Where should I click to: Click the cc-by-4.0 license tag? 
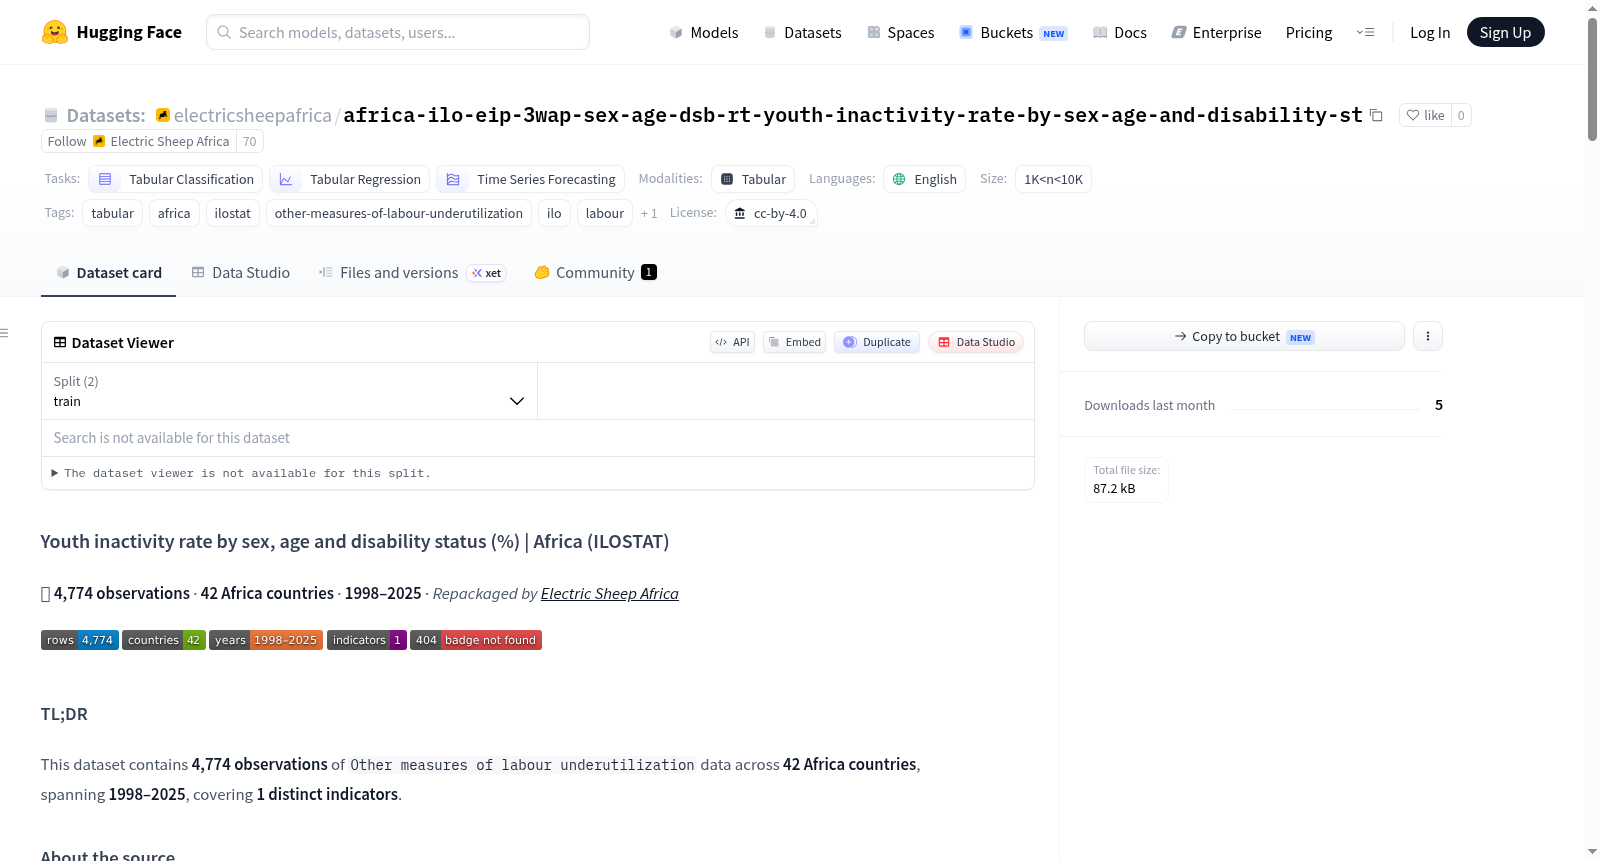[771, 213]
